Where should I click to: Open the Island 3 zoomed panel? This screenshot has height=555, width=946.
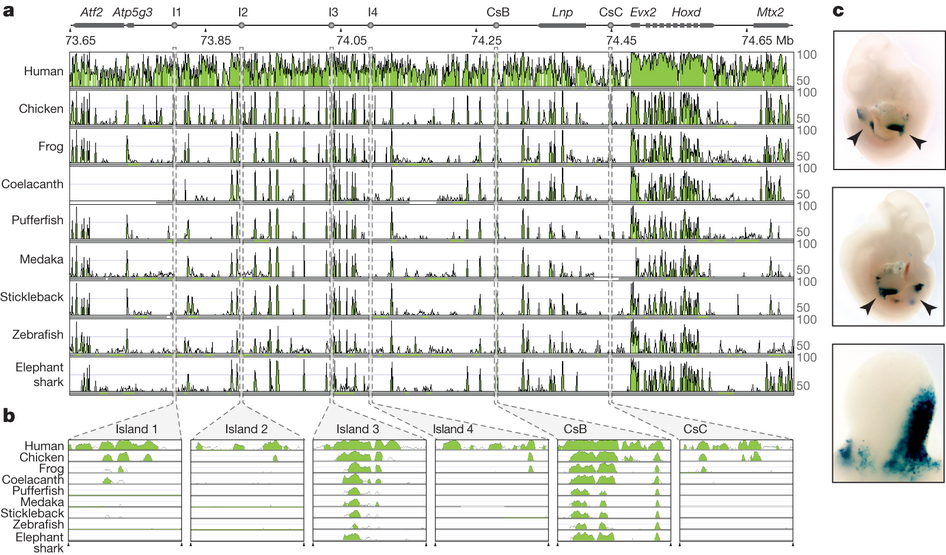click(x=369, y=491)
